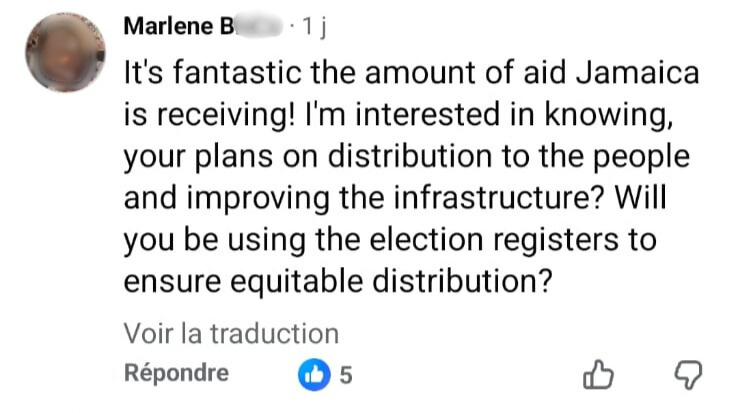The image size is (738, 413).
Task: Click the blue like reaction badge
Action: click(314, 375)
